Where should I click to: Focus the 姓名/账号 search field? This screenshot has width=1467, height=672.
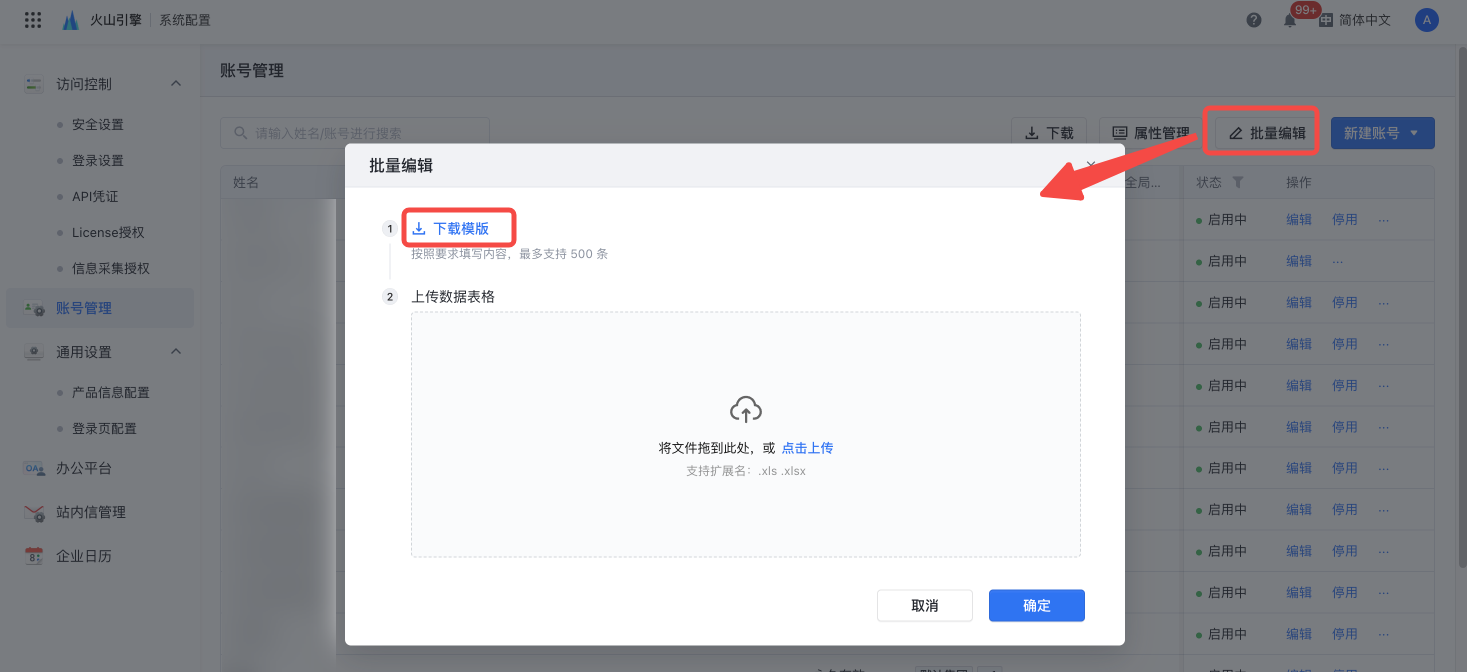click(x=355, y=133)
